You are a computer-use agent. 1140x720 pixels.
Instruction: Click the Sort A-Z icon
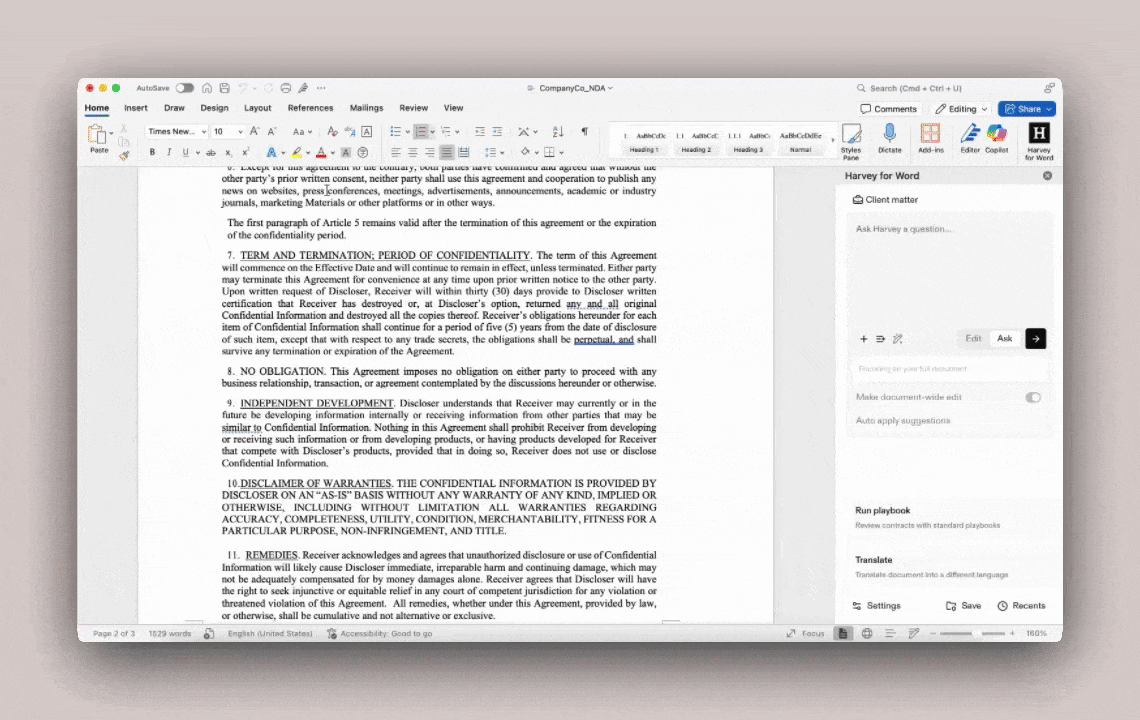558,132
